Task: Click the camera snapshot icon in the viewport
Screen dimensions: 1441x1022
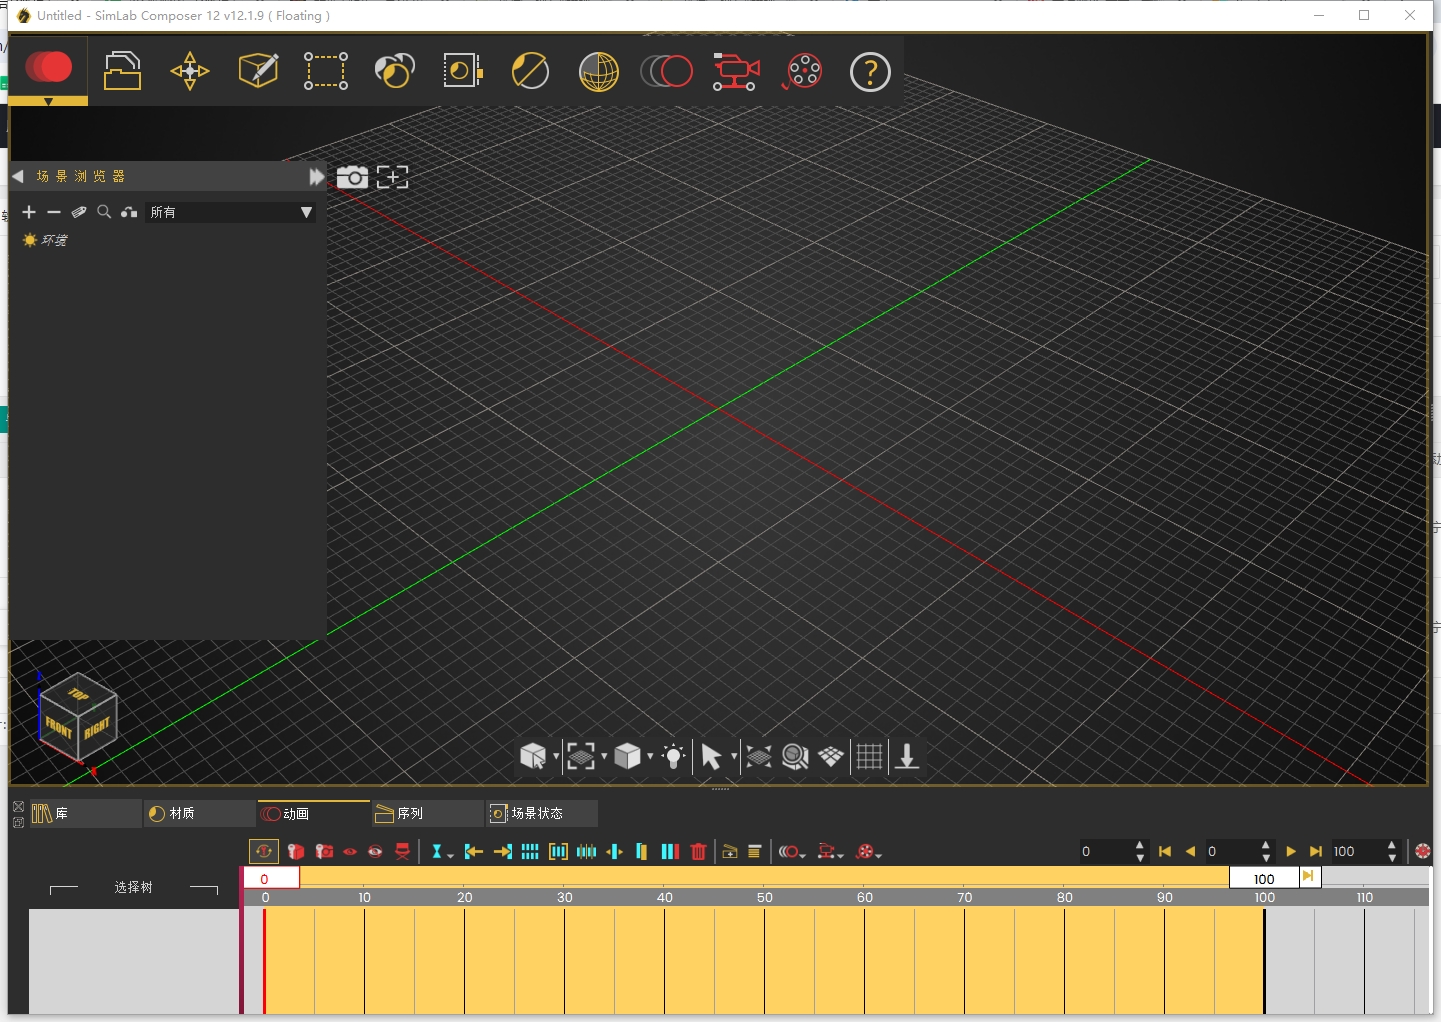Action: click(352, 177)
